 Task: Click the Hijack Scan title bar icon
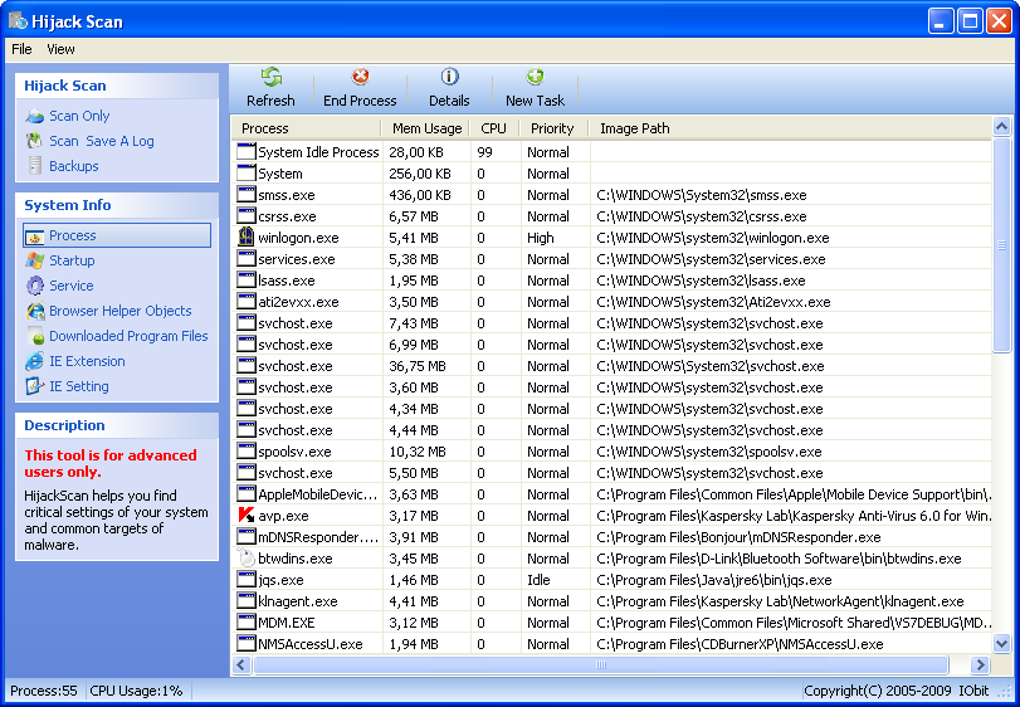point(18,21)
